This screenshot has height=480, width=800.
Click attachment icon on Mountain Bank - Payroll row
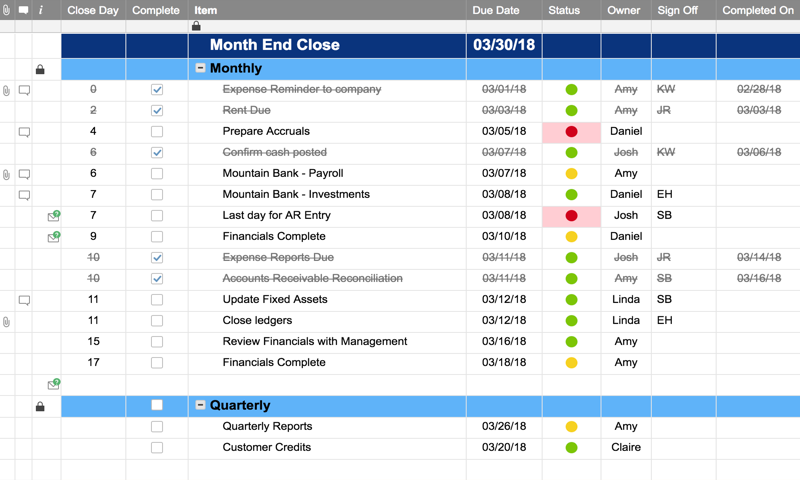point(7,174)
